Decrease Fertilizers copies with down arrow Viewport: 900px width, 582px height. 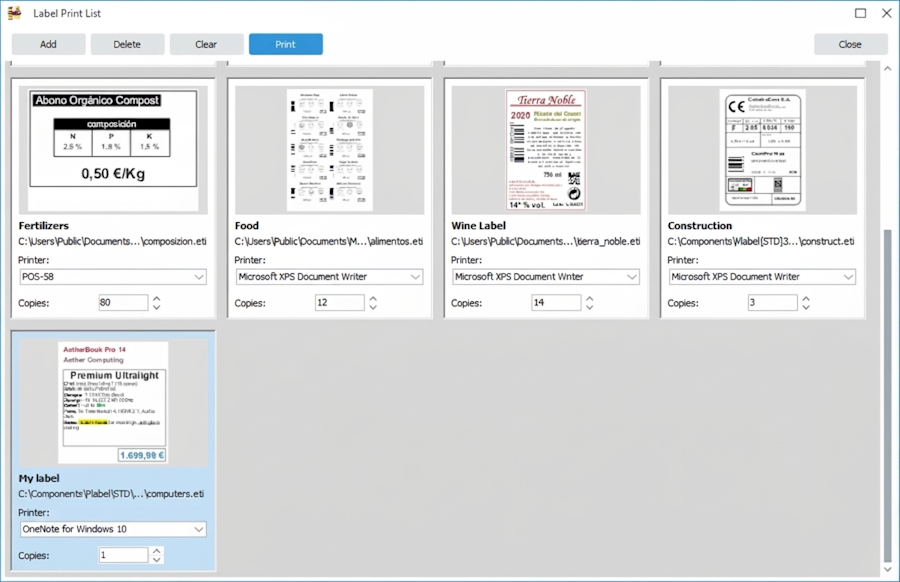pos(157,307)
